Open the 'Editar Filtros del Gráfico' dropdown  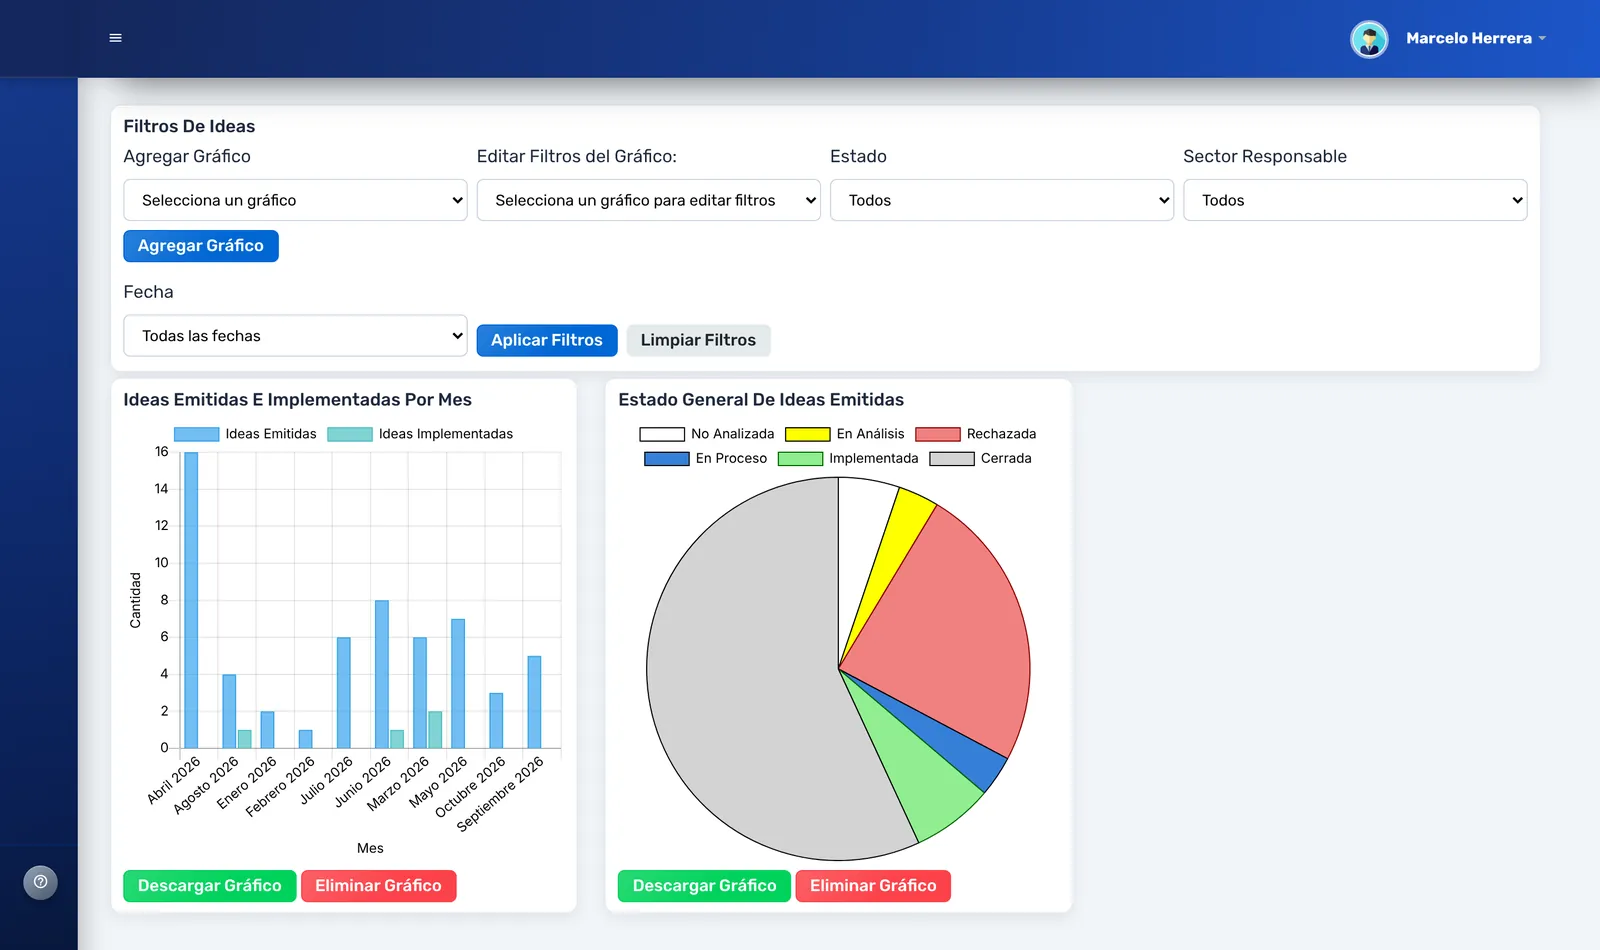(x=648, y=200)
